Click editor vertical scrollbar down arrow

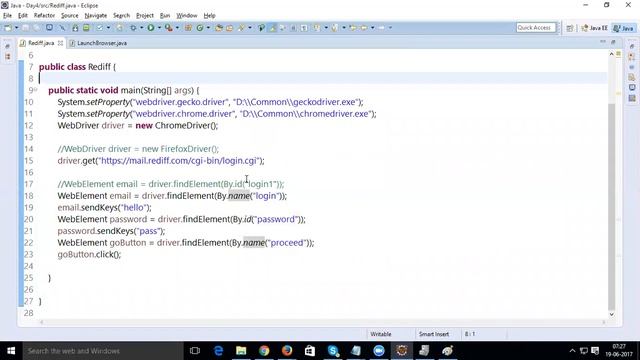pos(611,314)
